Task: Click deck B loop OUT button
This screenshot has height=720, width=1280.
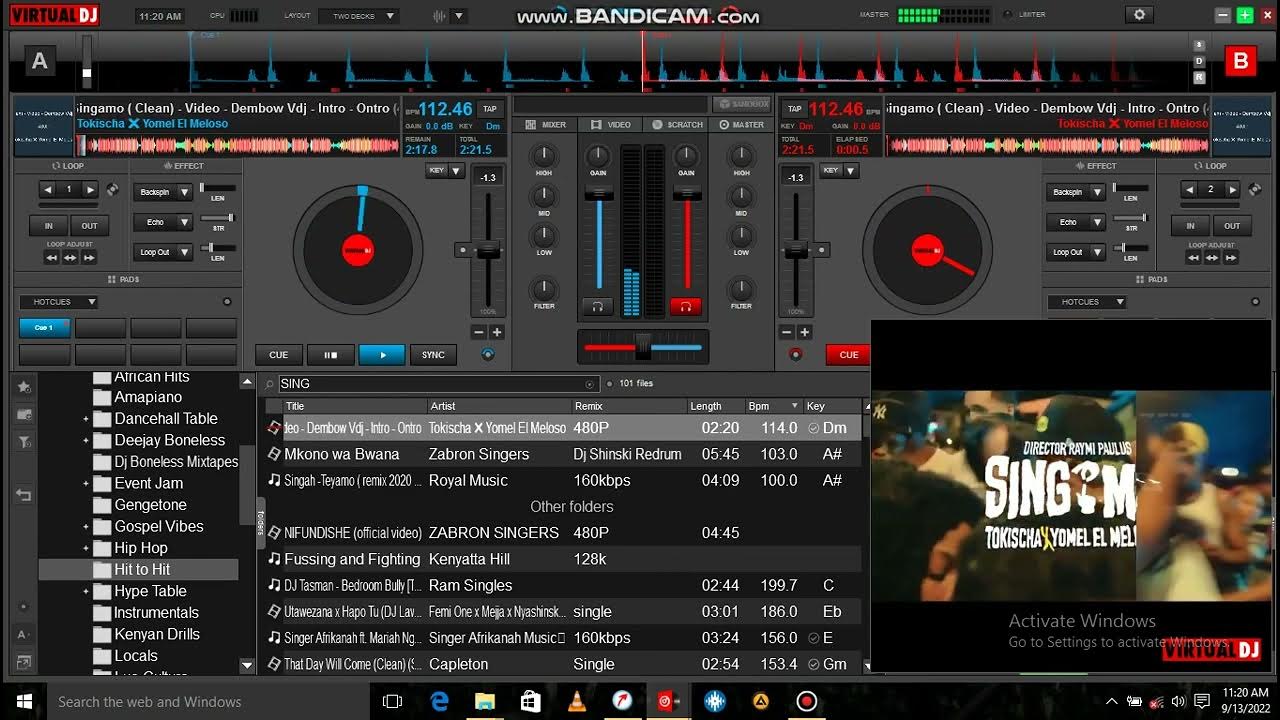Action: pos(1232,226)
